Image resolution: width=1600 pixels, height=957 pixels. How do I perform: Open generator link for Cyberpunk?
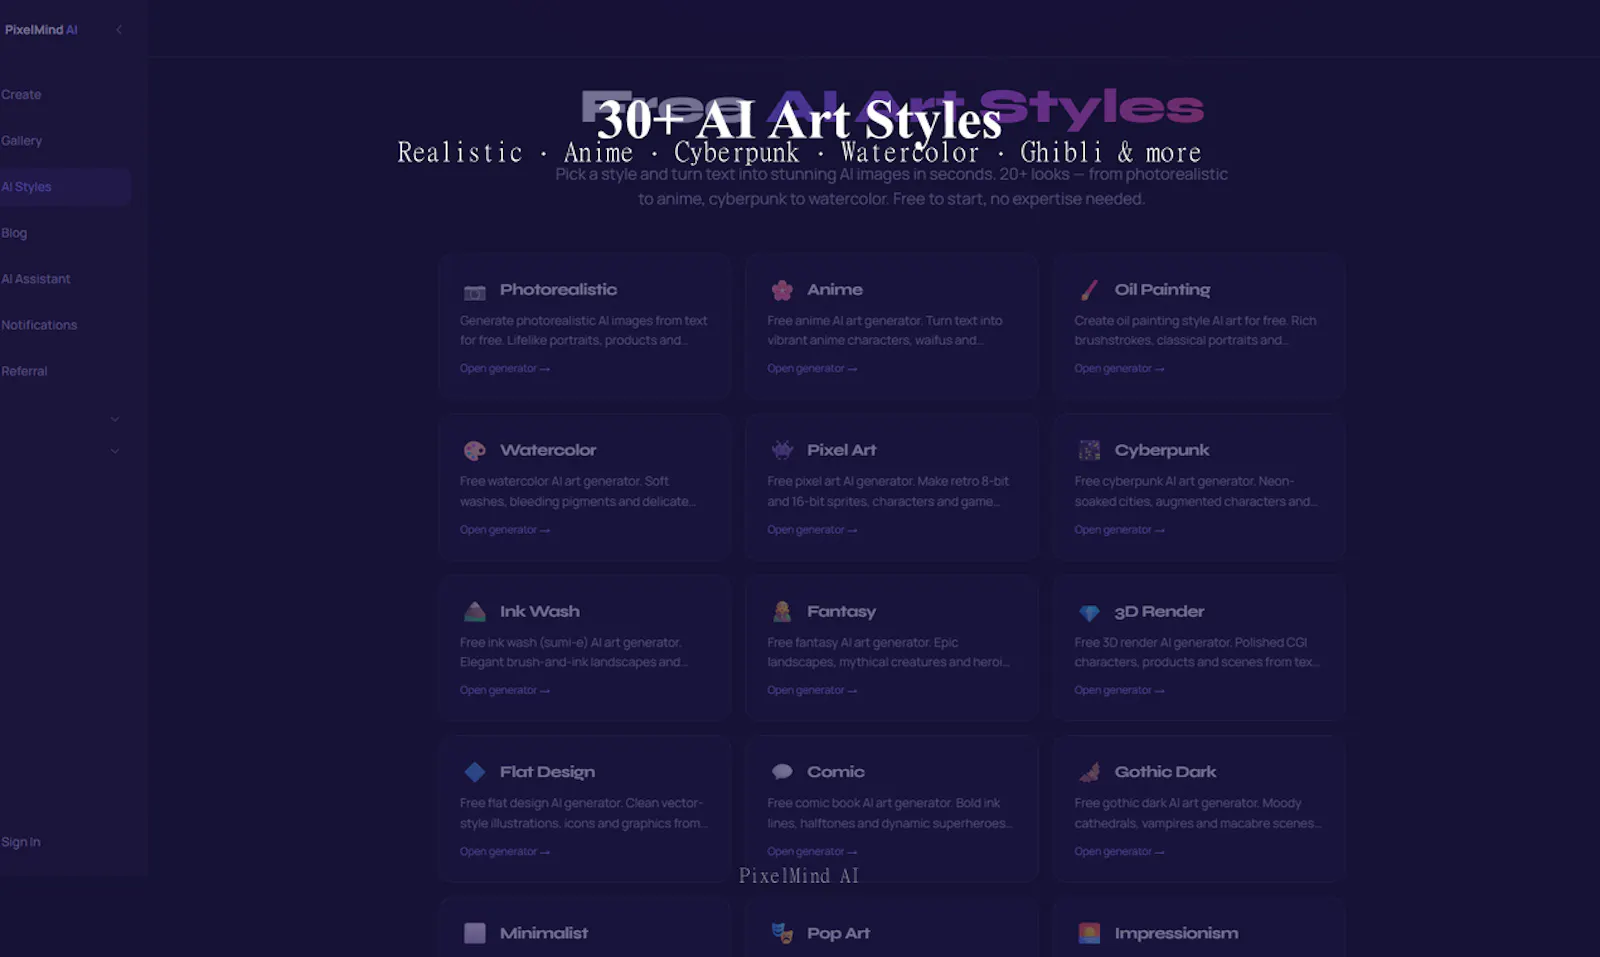pos(1119,530)
